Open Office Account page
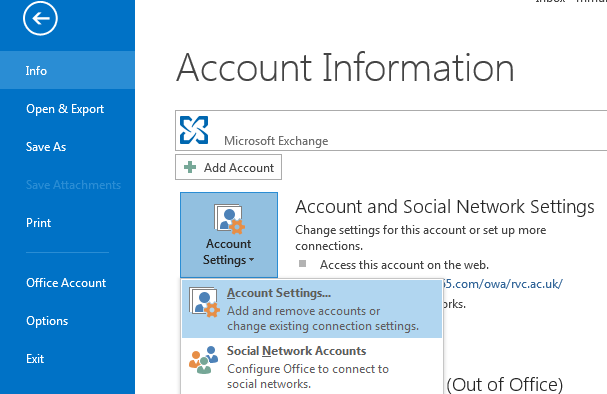 click(x=67, y=283)
